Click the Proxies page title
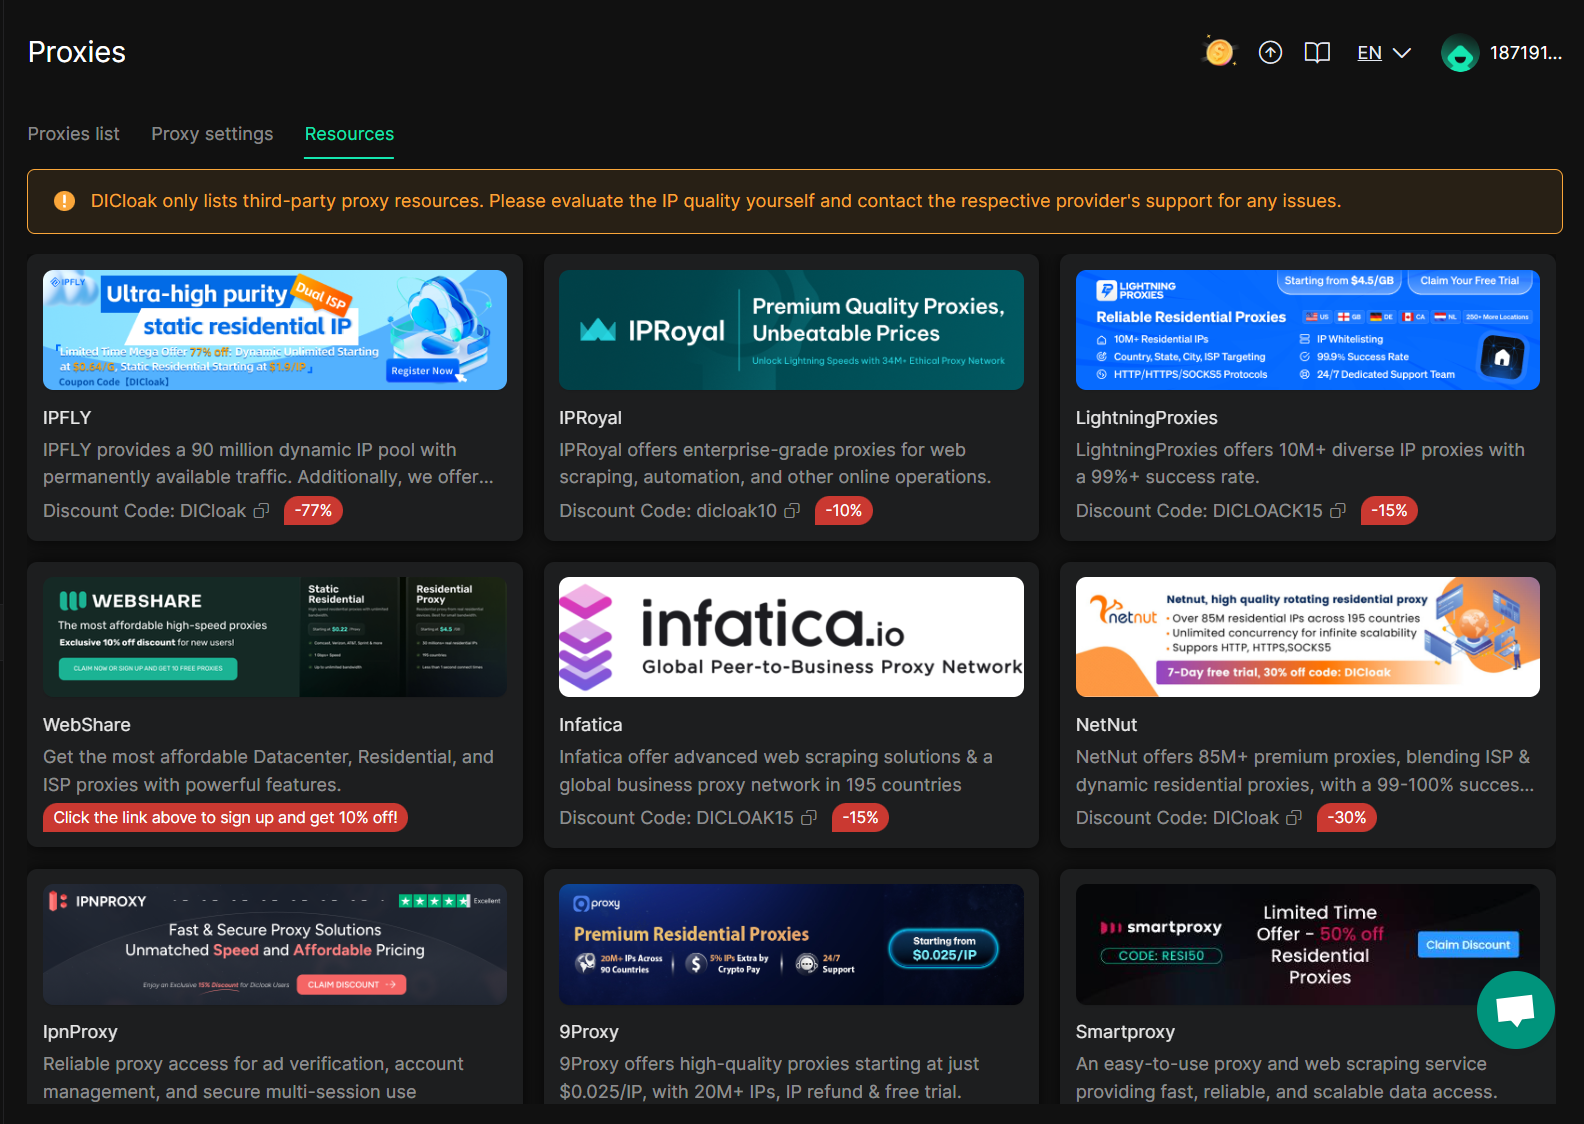 tap(77, 52)
